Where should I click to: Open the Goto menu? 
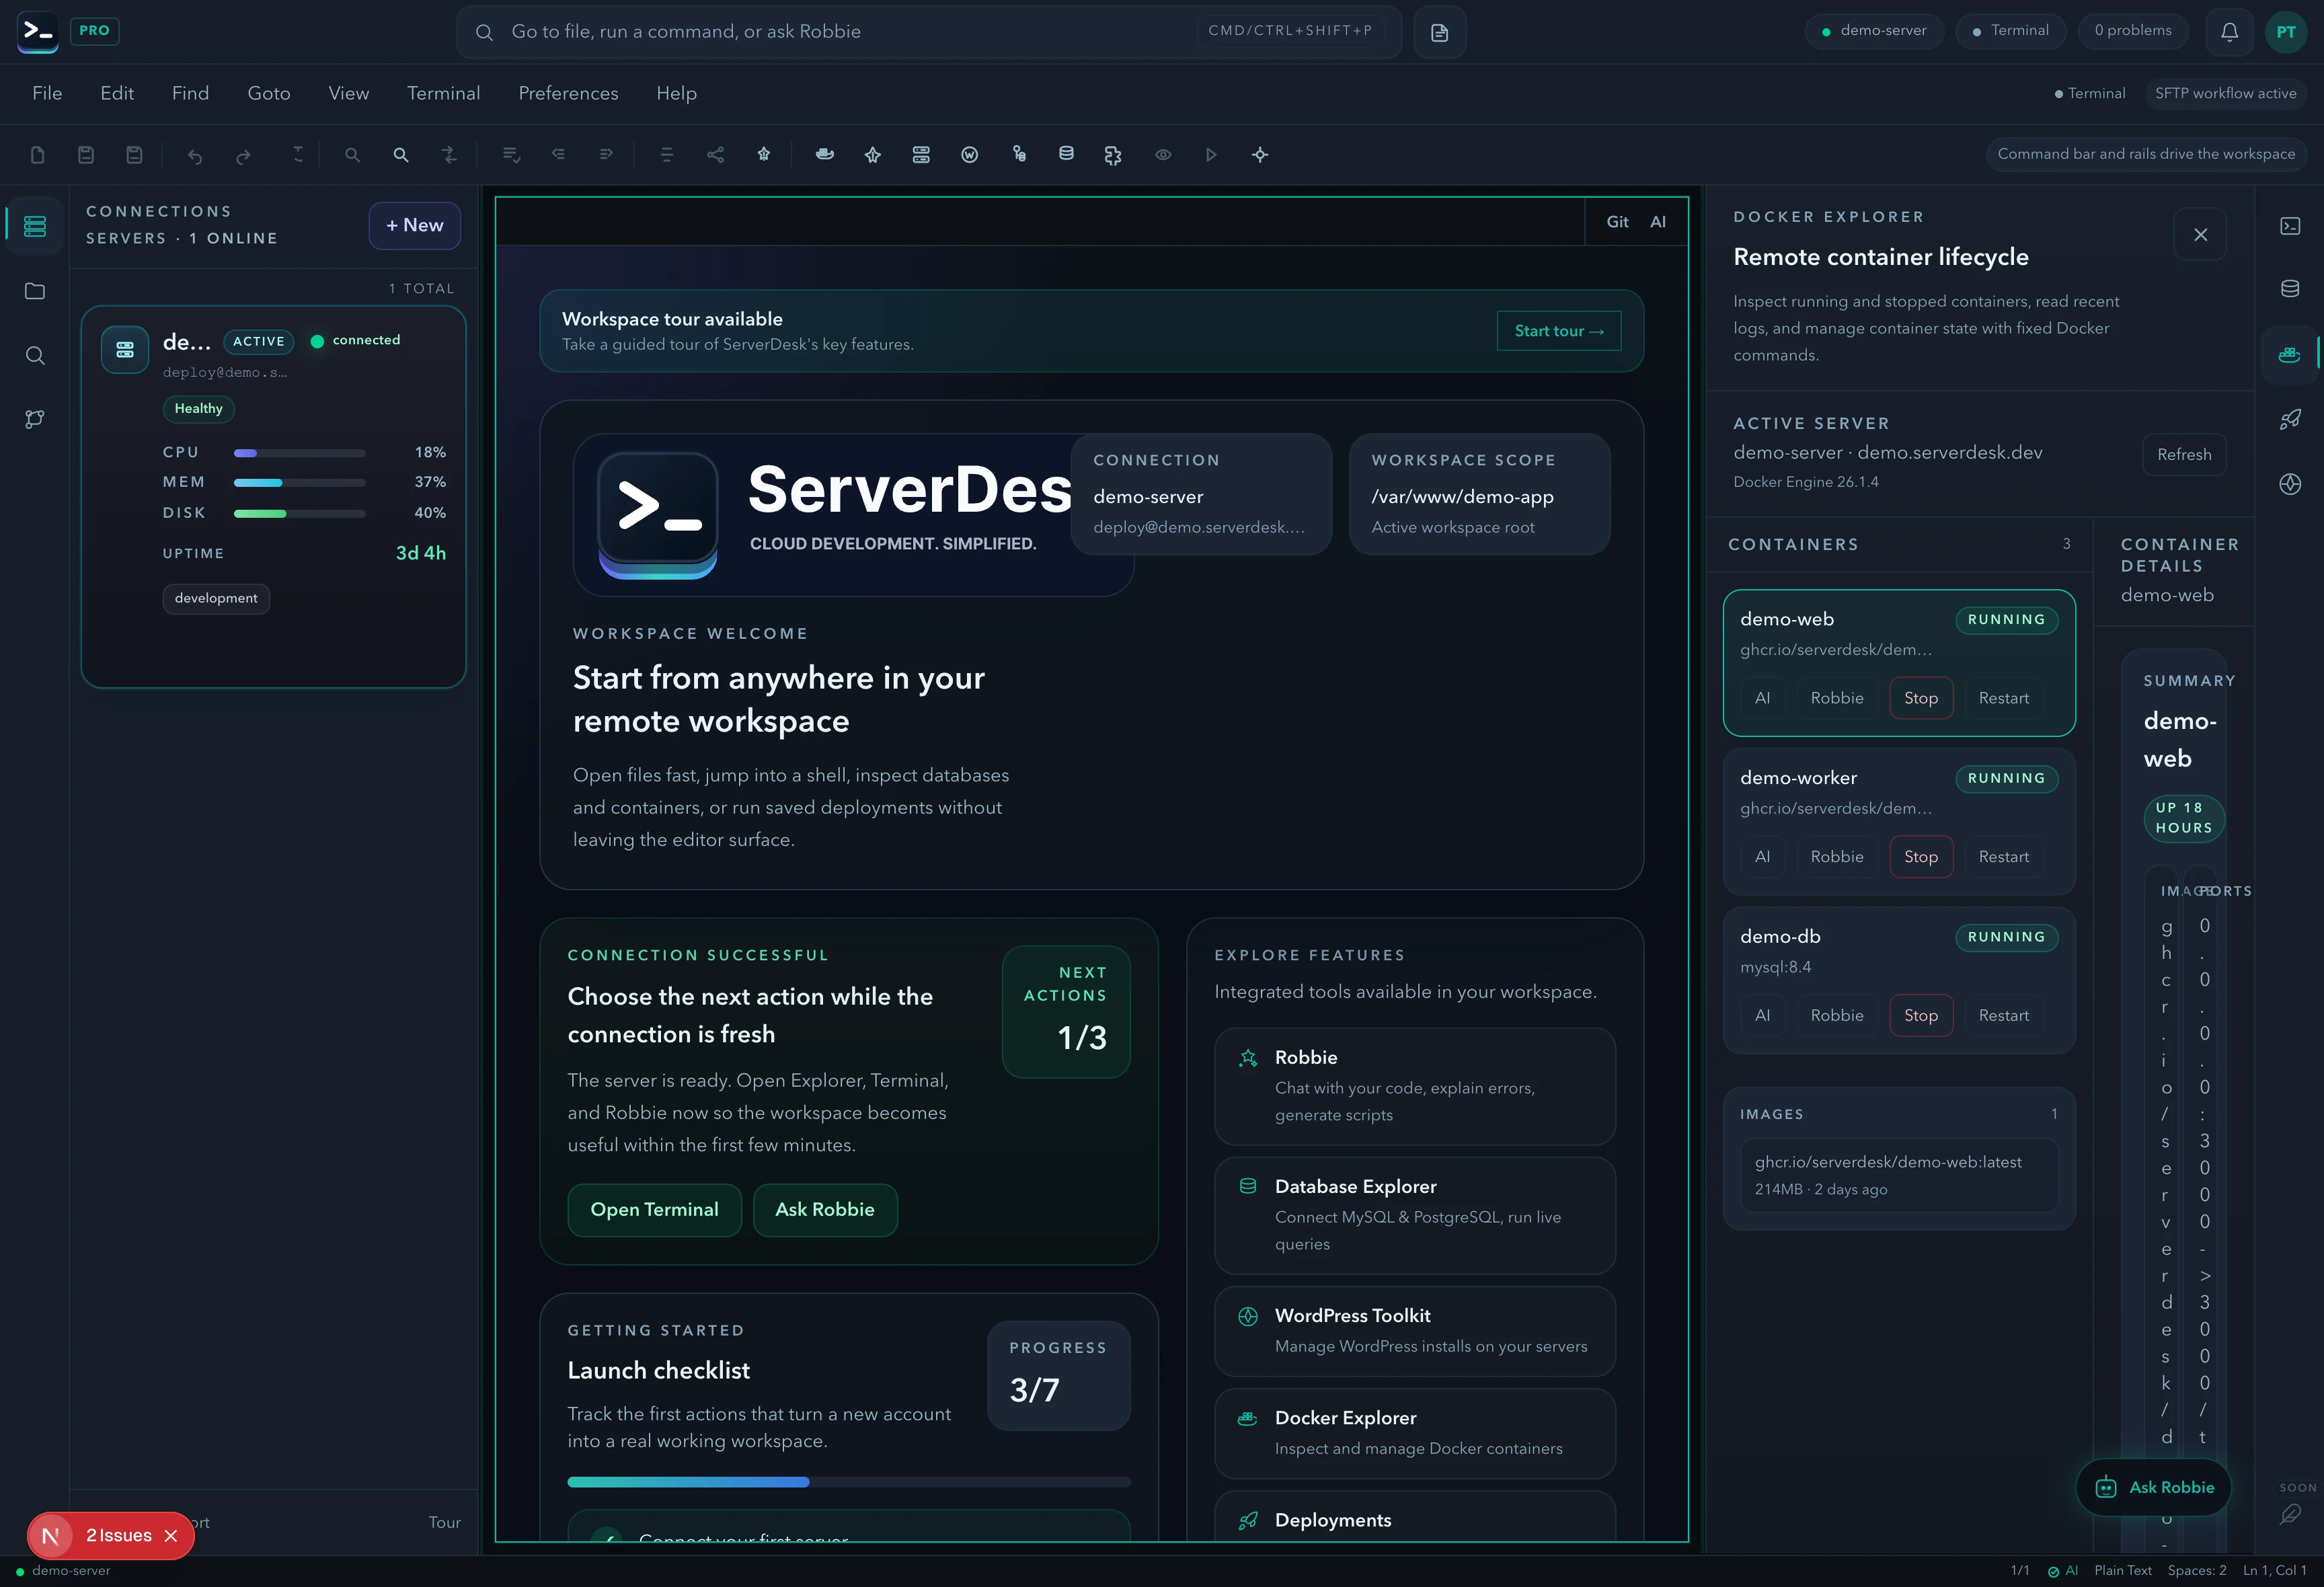269,93
